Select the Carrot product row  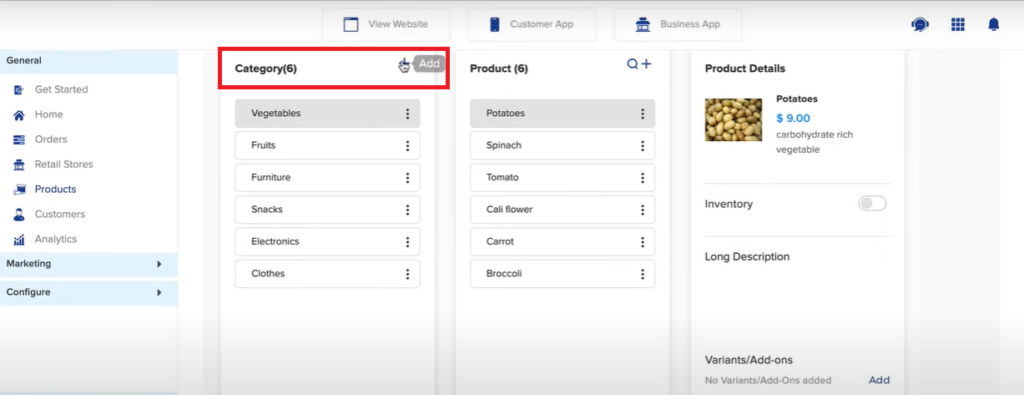pos(562,242)
